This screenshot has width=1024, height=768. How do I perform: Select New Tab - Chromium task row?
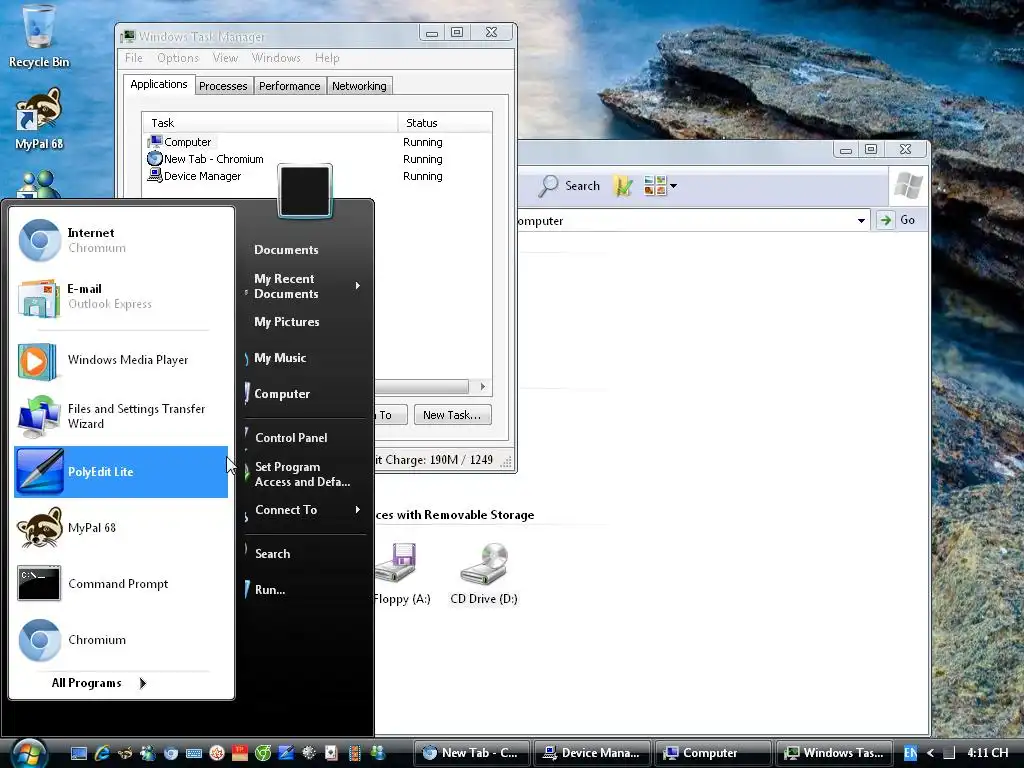(317, 159)
